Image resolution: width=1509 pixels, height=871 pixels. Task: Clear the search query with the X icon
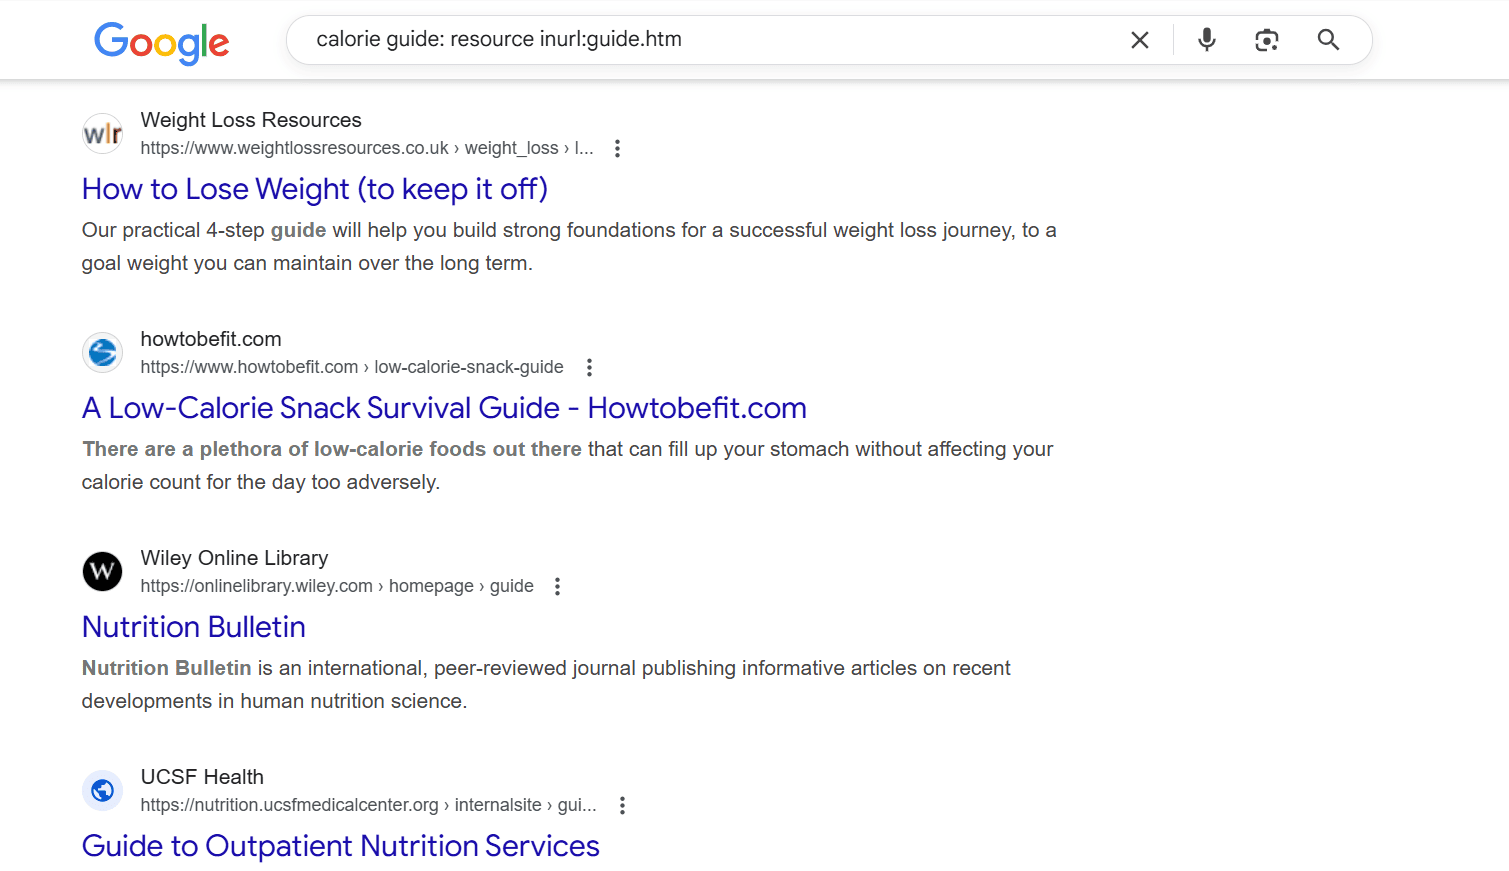tap(1140, 39)
